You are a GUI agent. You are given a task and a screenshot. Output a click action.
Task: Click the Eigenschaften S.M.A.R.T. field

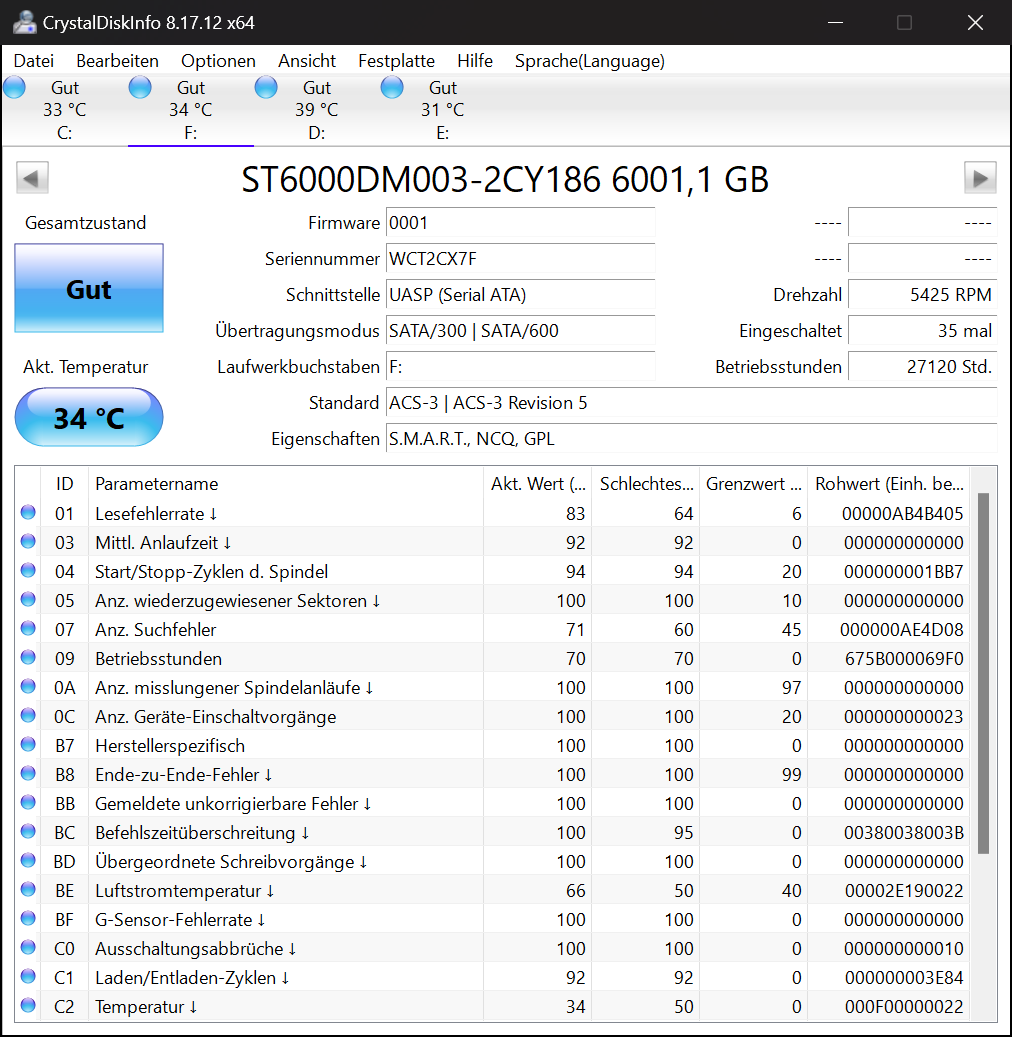click(691, 438)
